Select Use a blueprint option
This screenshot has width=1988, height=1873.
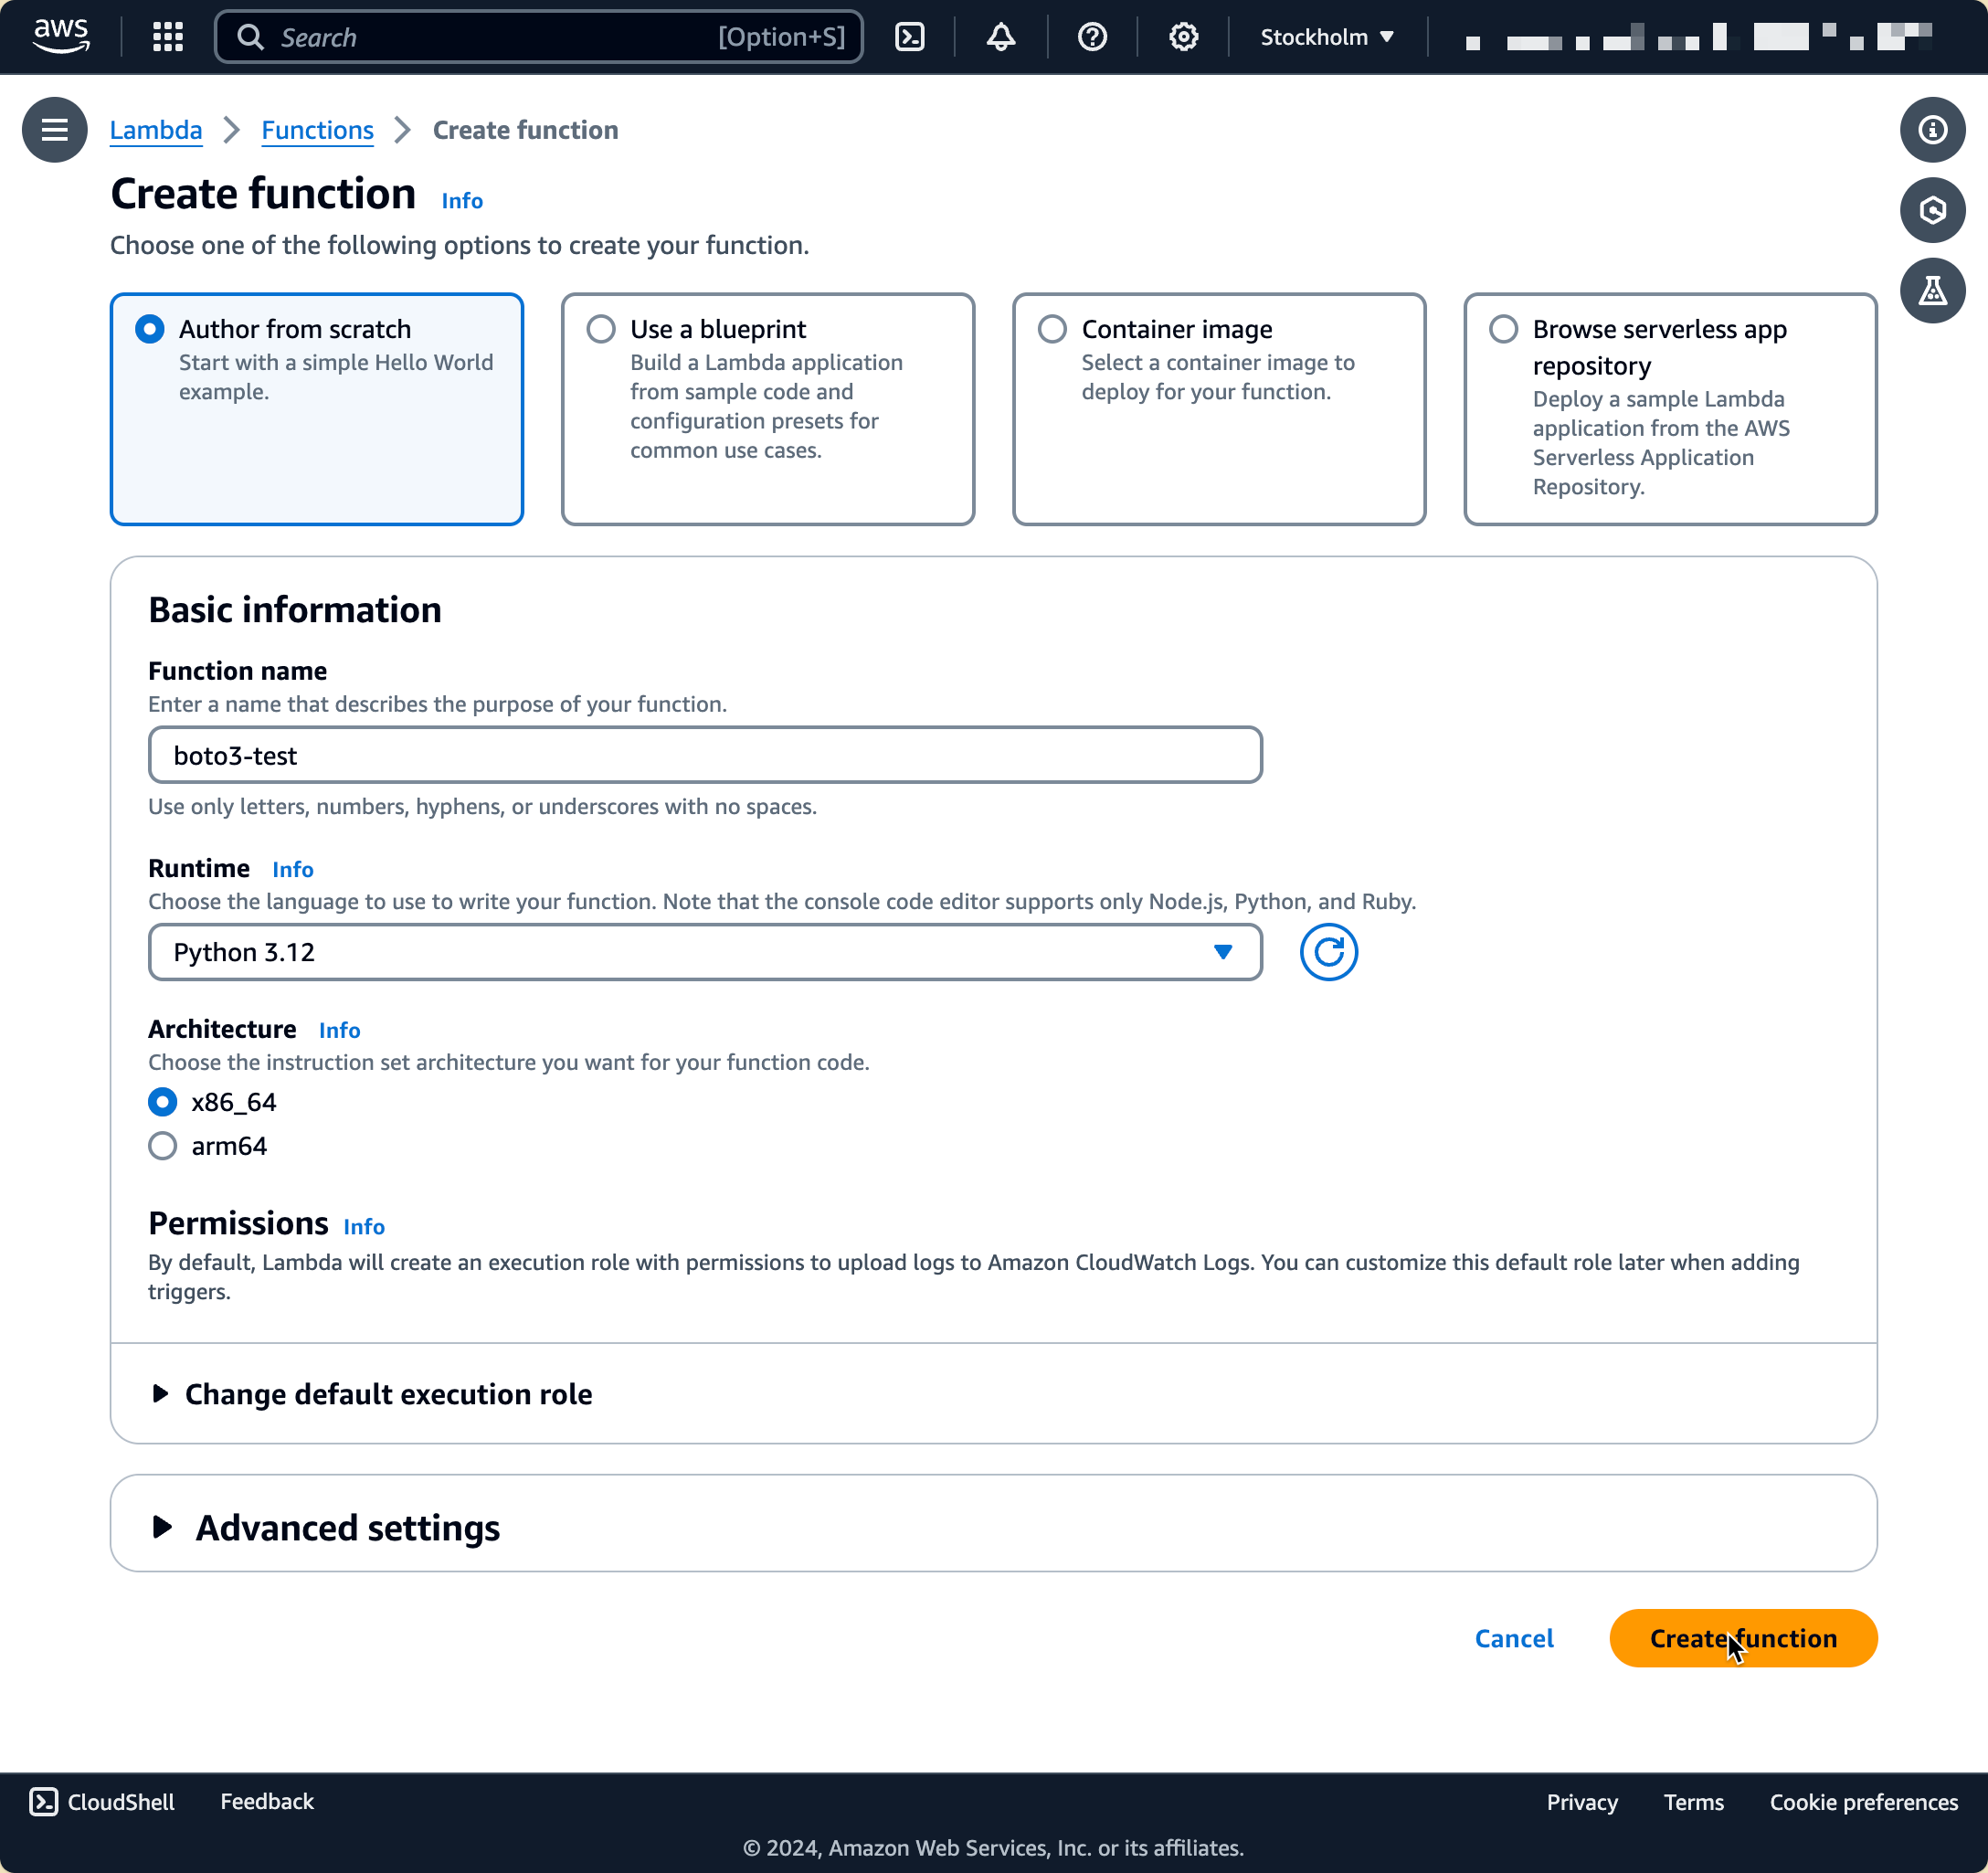(x=768, y=409)
